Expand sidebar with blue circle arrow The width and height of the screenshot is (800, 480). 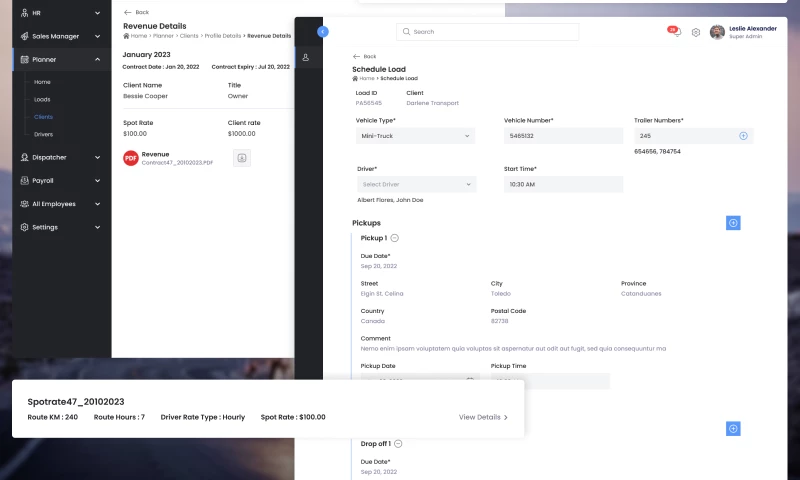pyautogui.click(x=322, y=32)
